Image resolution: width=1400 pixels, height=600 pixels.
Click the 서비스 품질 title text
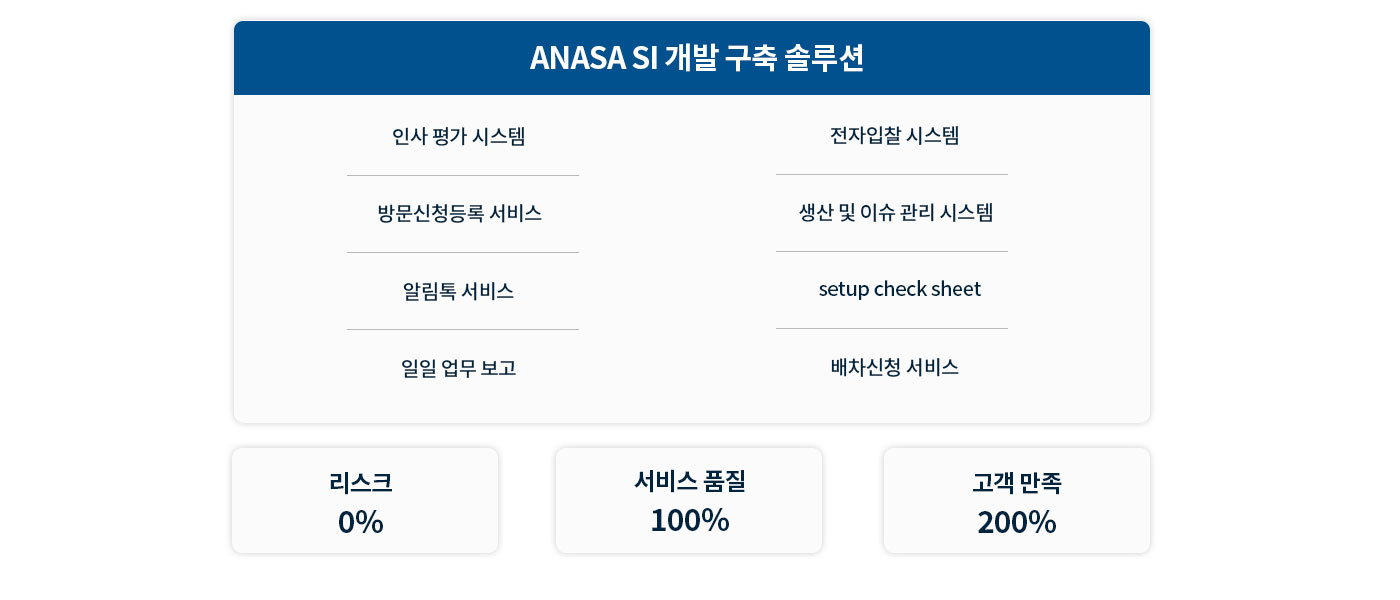point(690,481)
